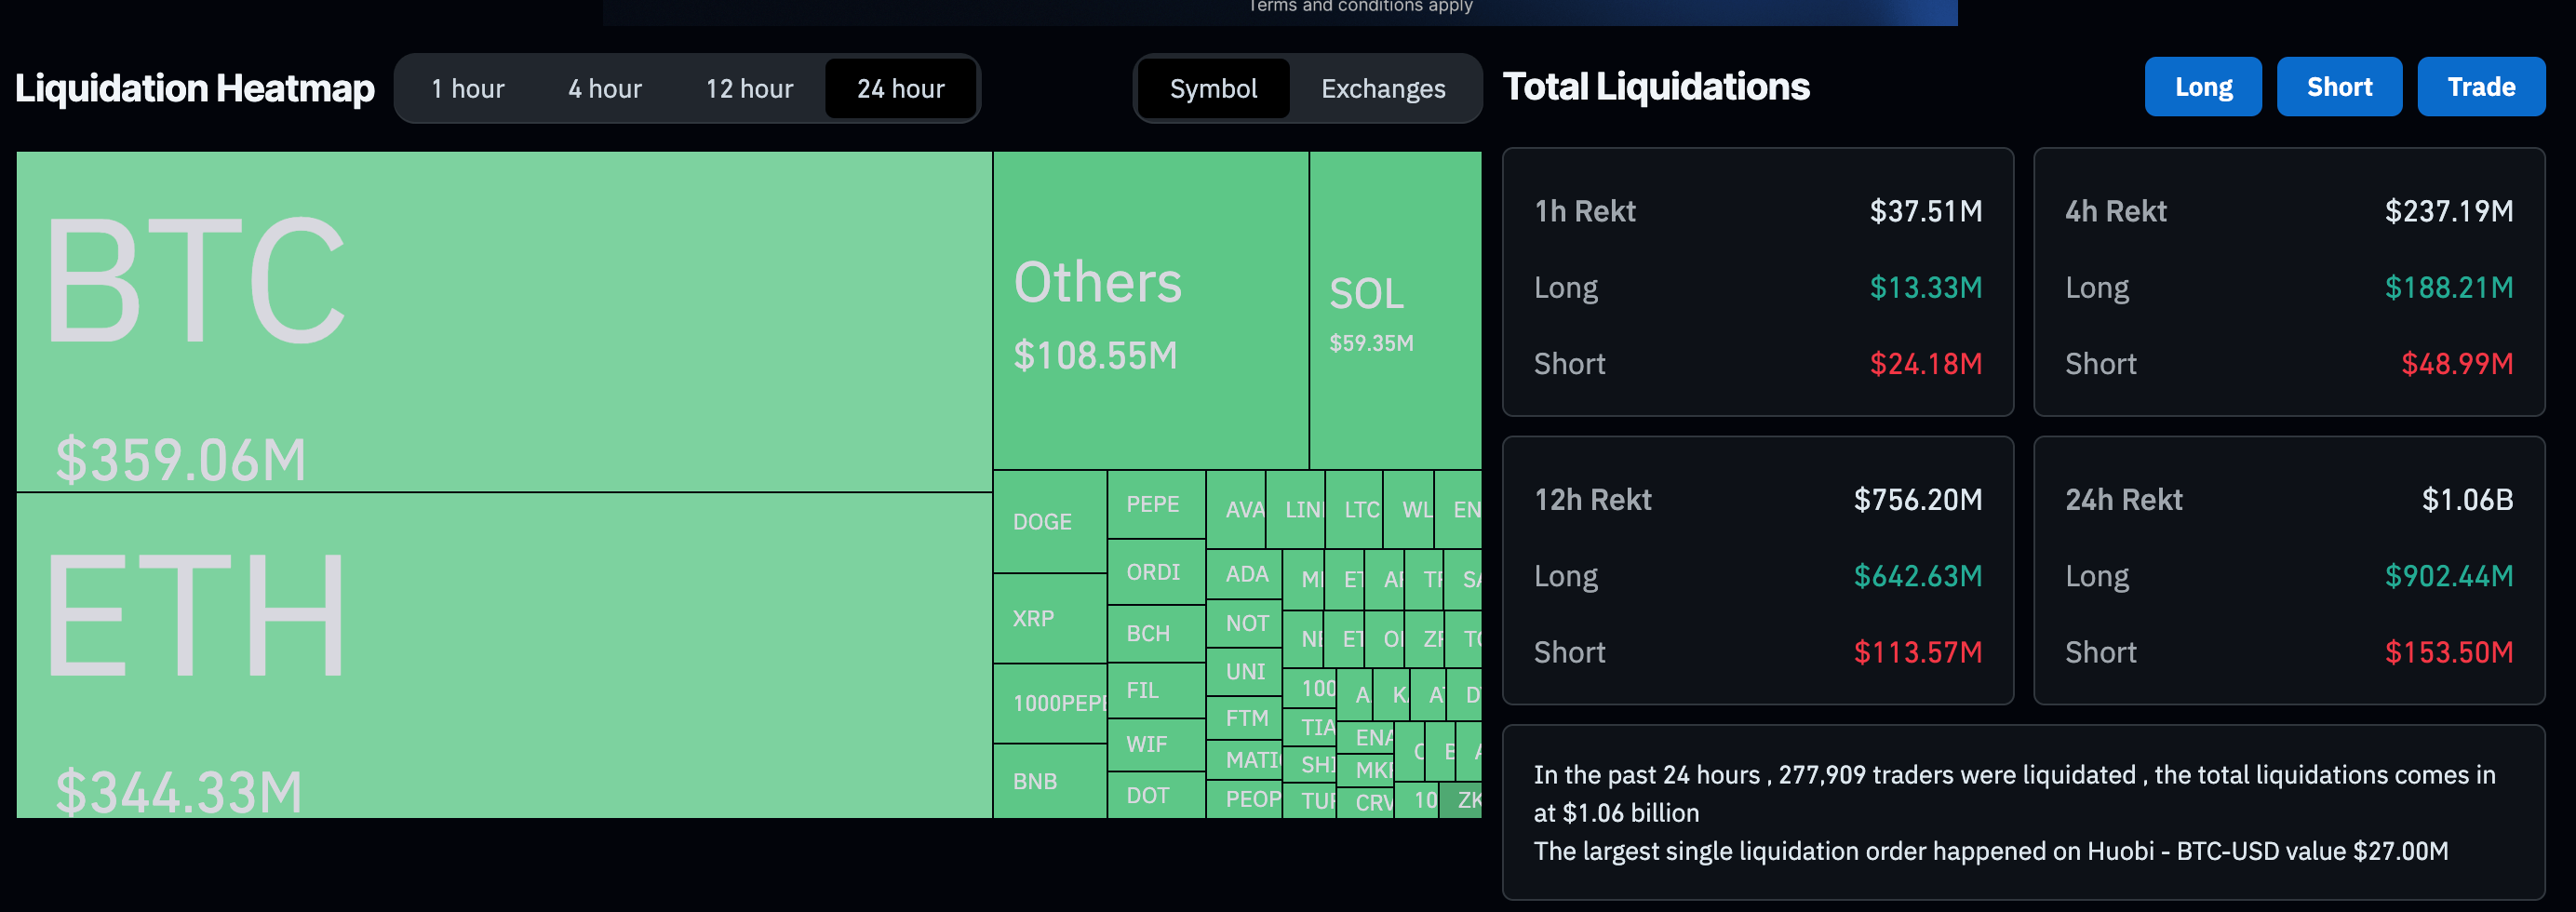
Task: Click the blue Long button
Action: point(2203,87)
